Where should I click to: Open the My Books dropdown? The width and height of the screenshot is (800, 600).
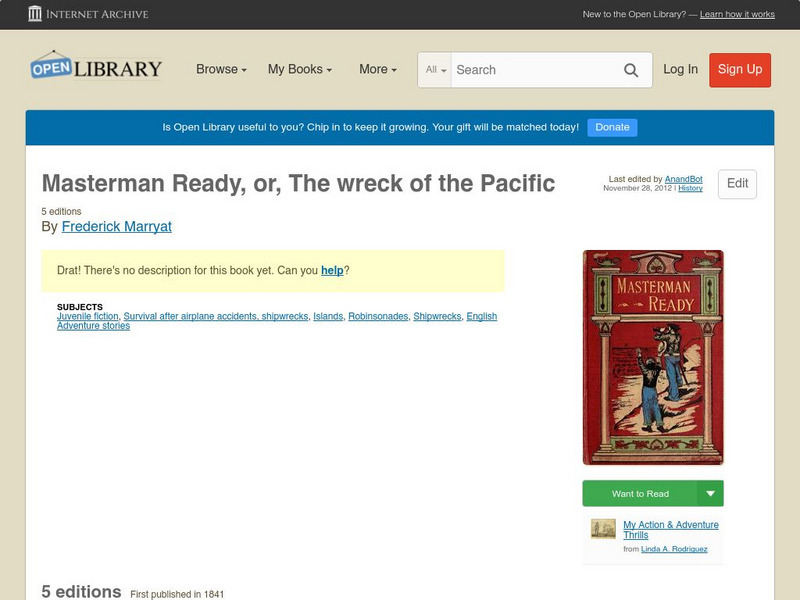pyautogui.click(x=300, y=70)
